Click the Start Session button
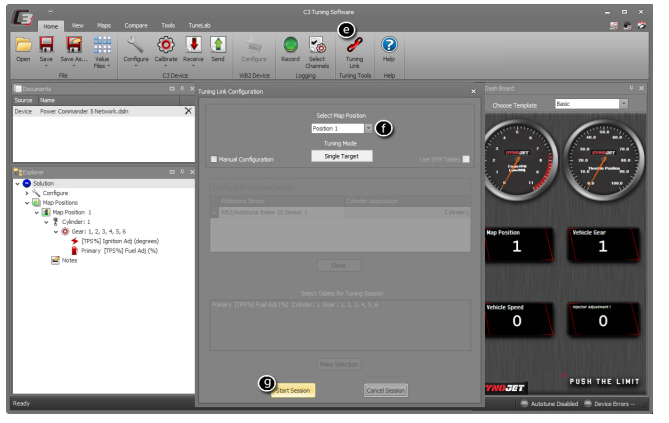 [293, 390]
